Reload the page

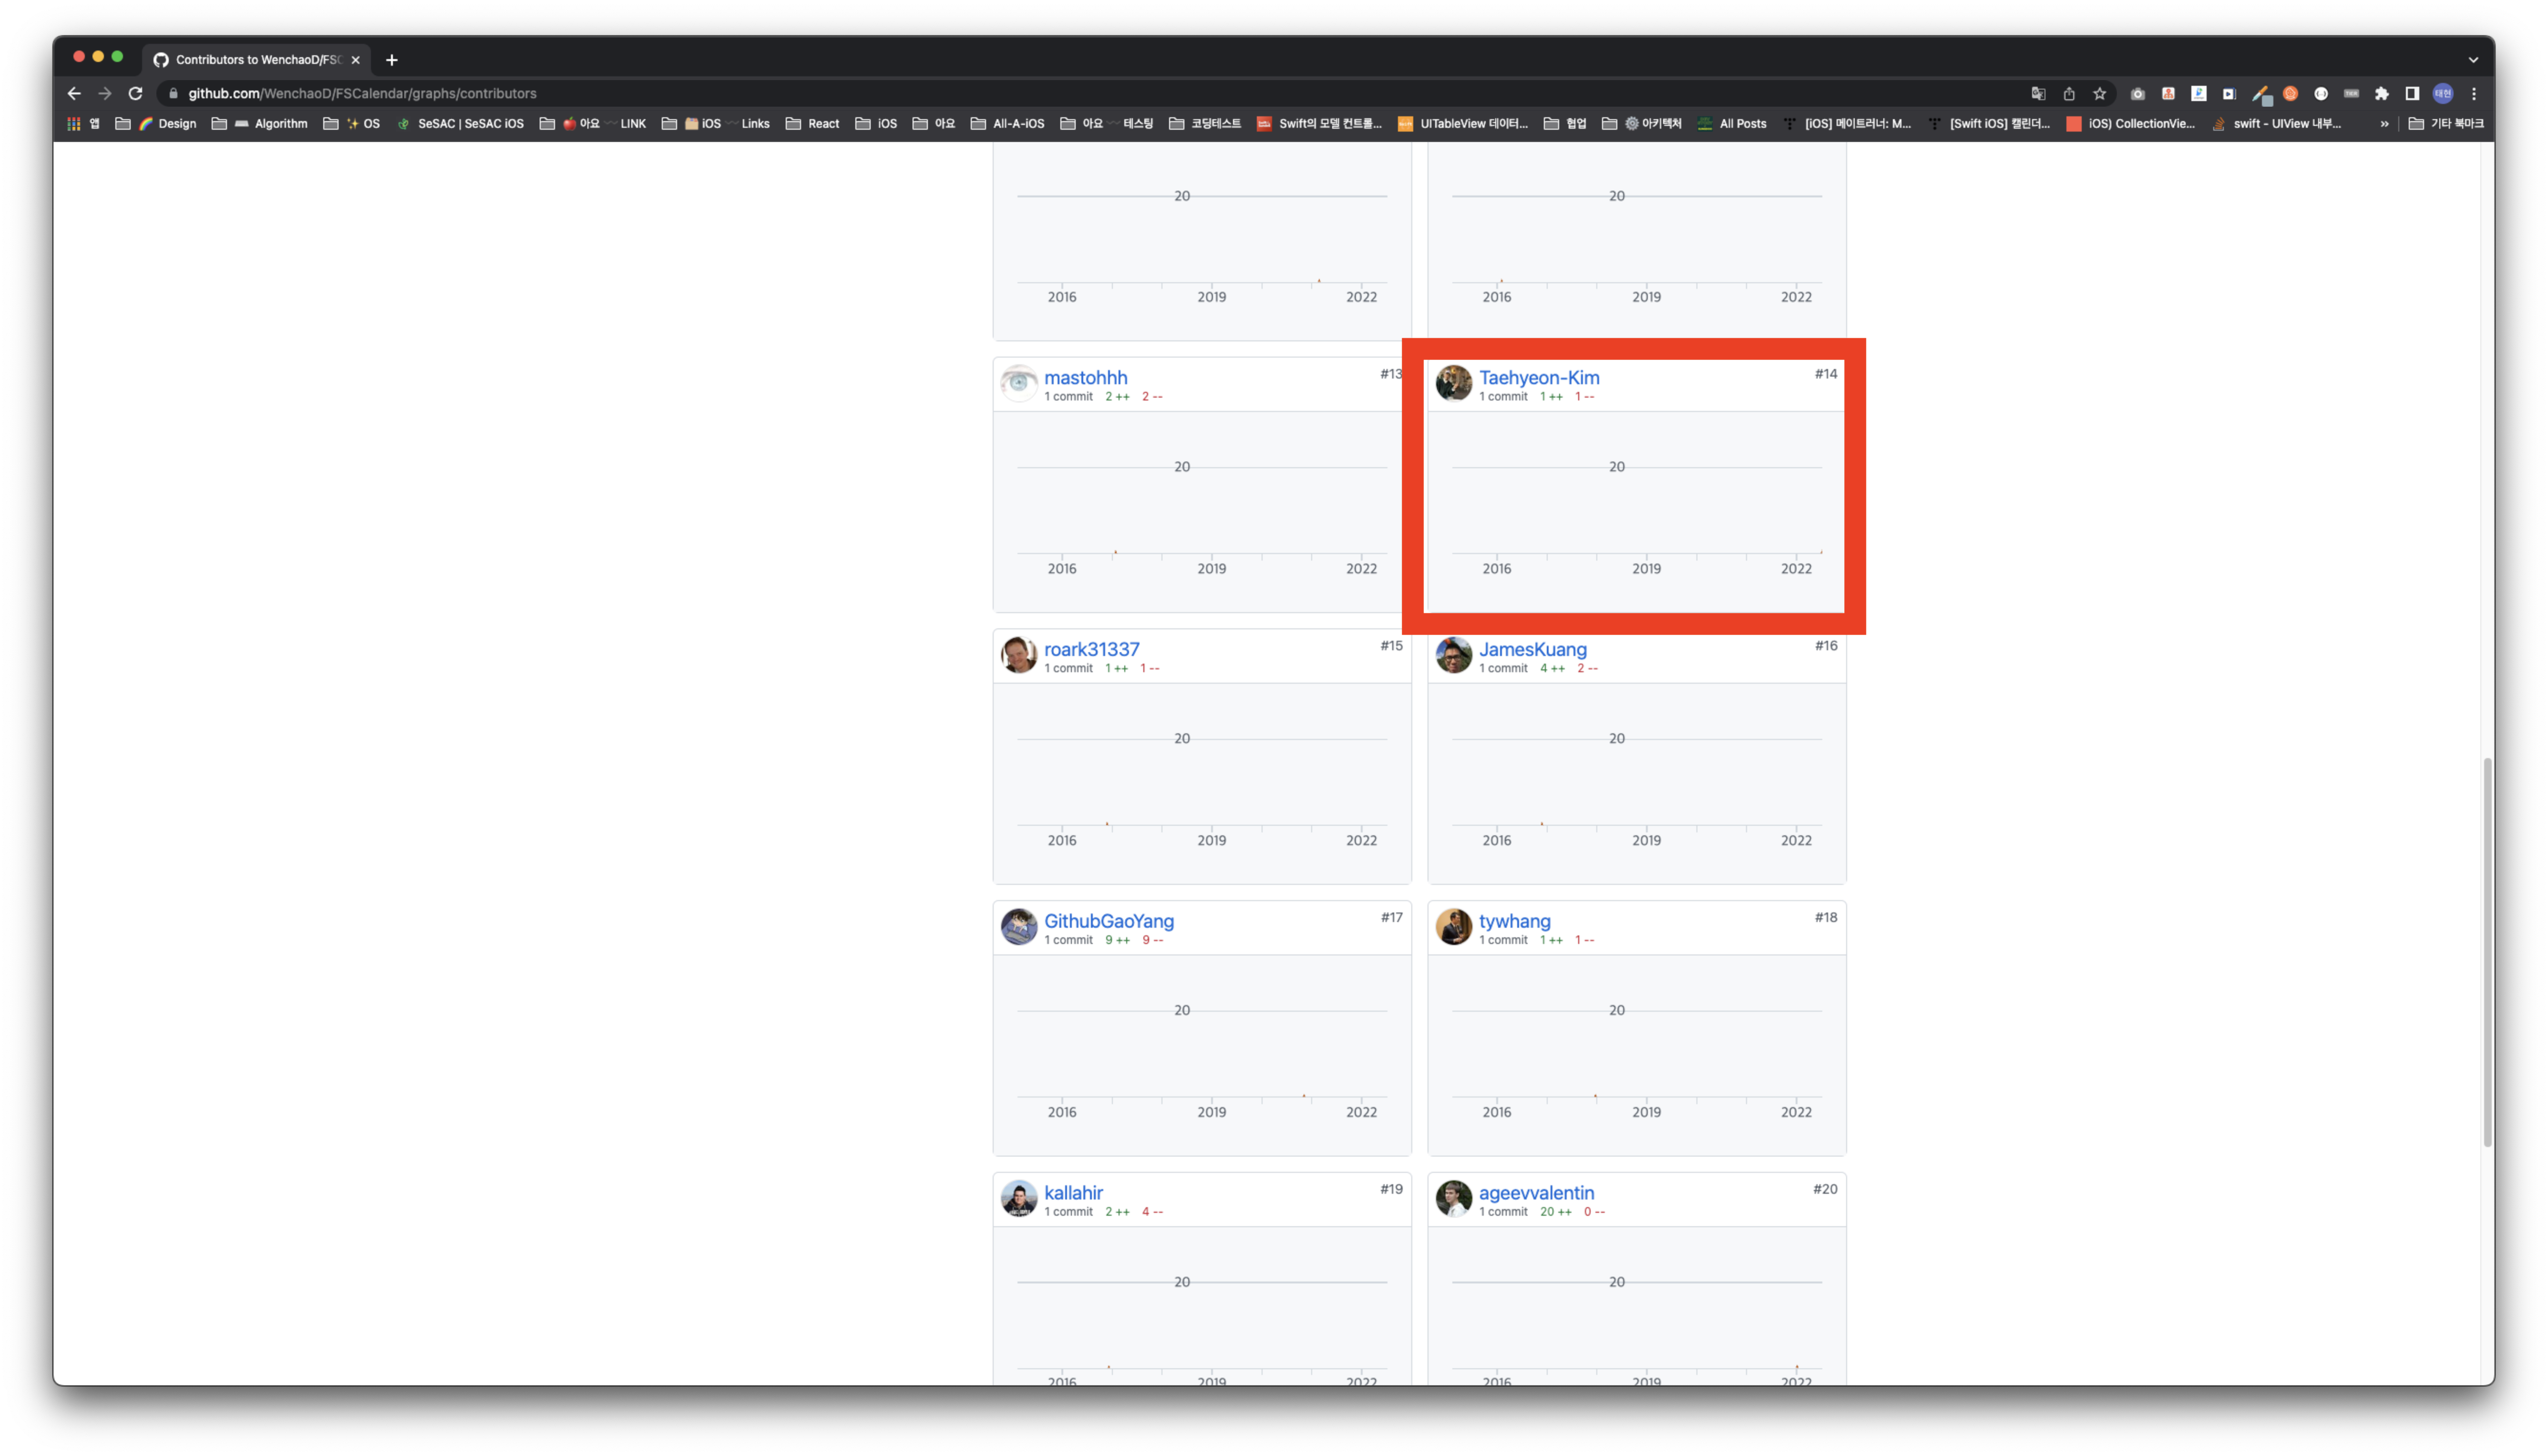click(x=136, y=93)
